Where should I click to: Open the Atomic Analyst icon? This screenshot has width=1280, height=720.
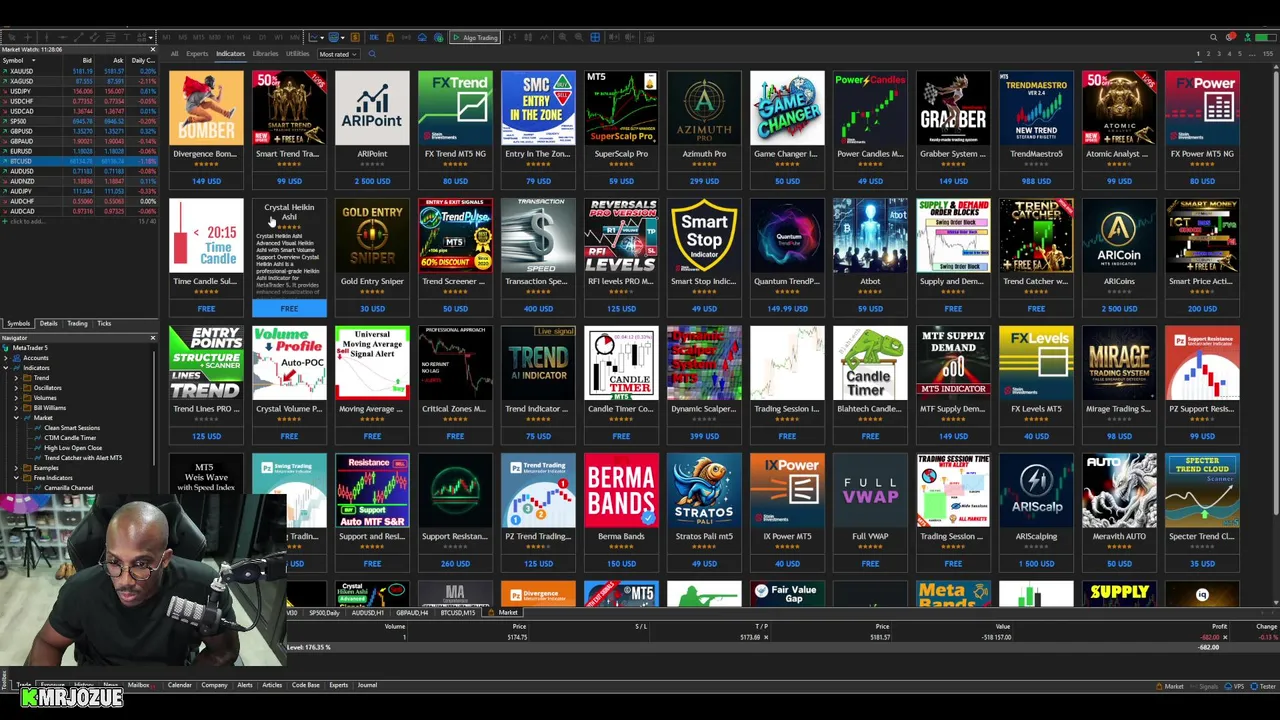tap(1119, 109)
